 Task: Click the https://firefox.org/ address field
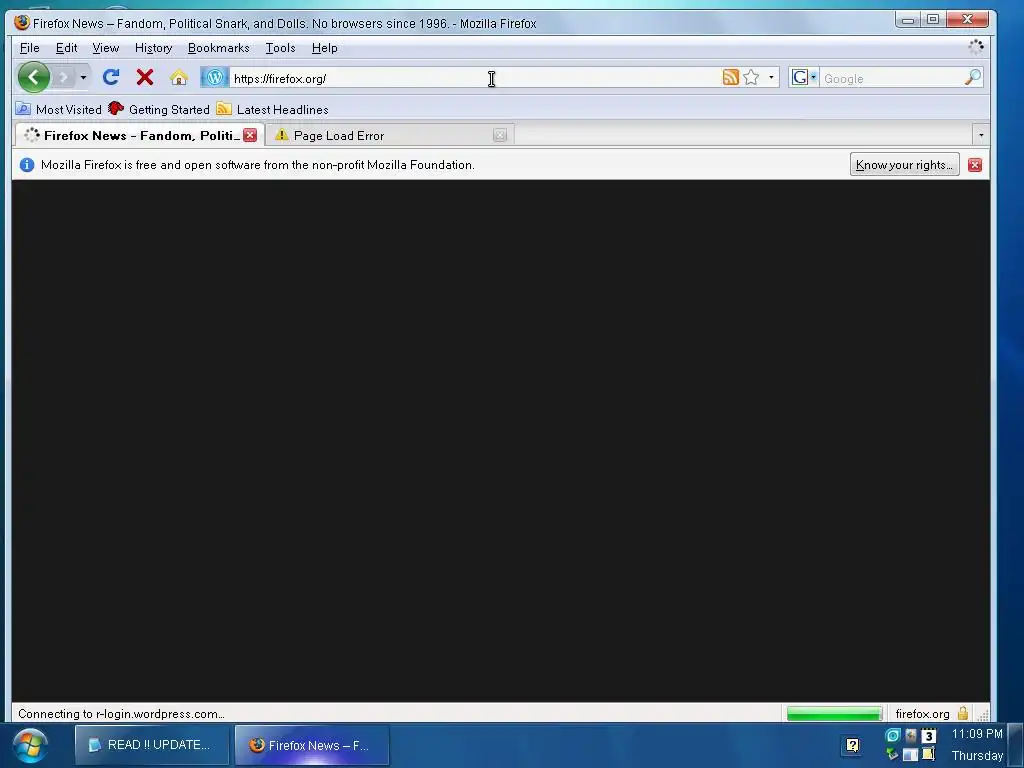(473, 78)
